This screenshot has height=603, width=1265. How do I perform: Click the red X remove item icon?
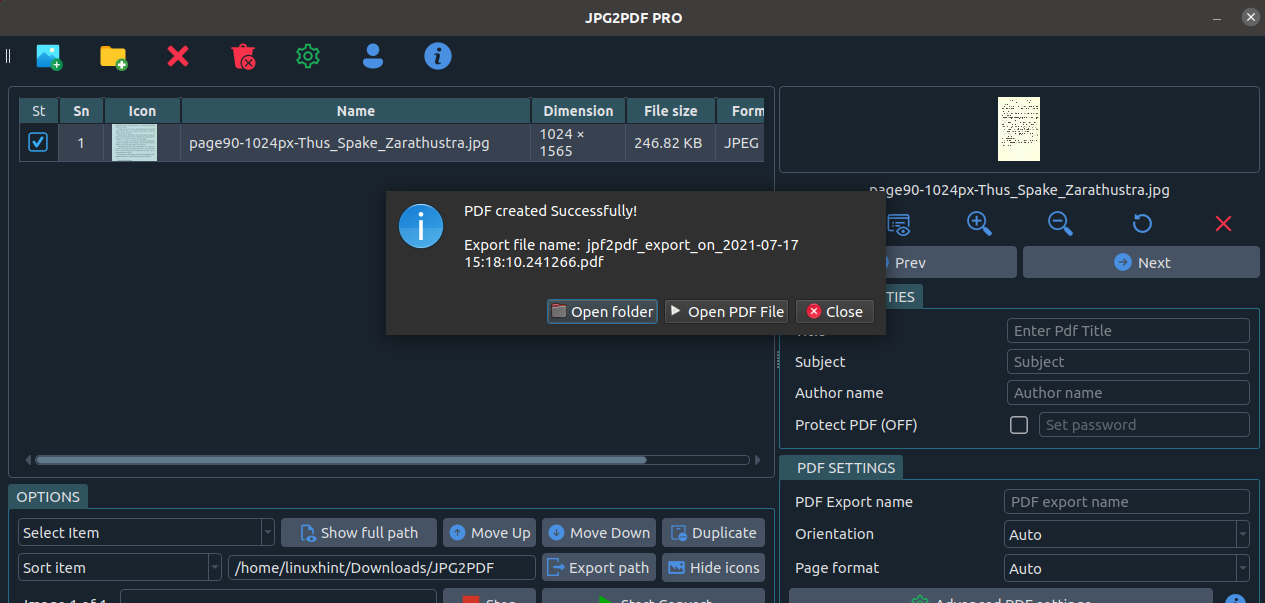pos(178,57)
